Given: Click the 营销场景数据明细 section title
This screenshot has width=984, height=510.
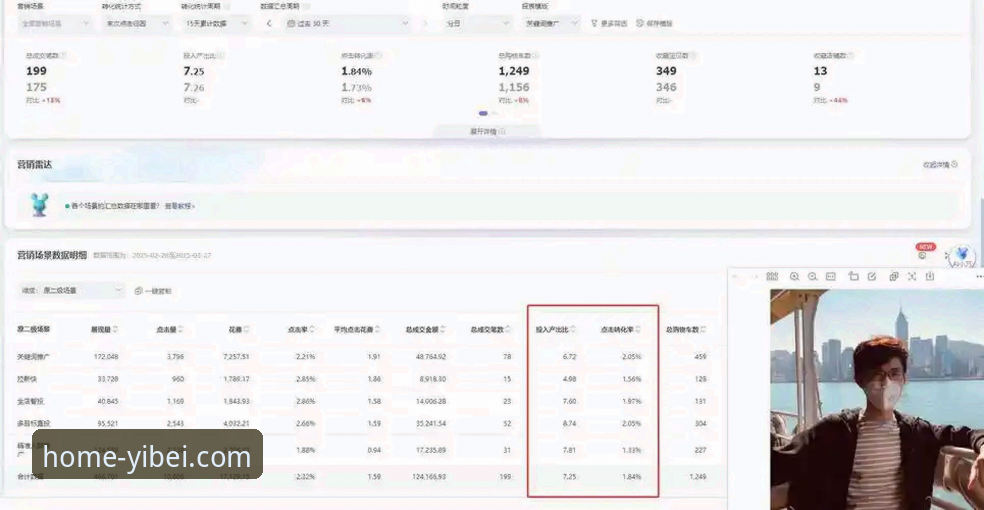Looking at the screenshot, I should (52, 255).
